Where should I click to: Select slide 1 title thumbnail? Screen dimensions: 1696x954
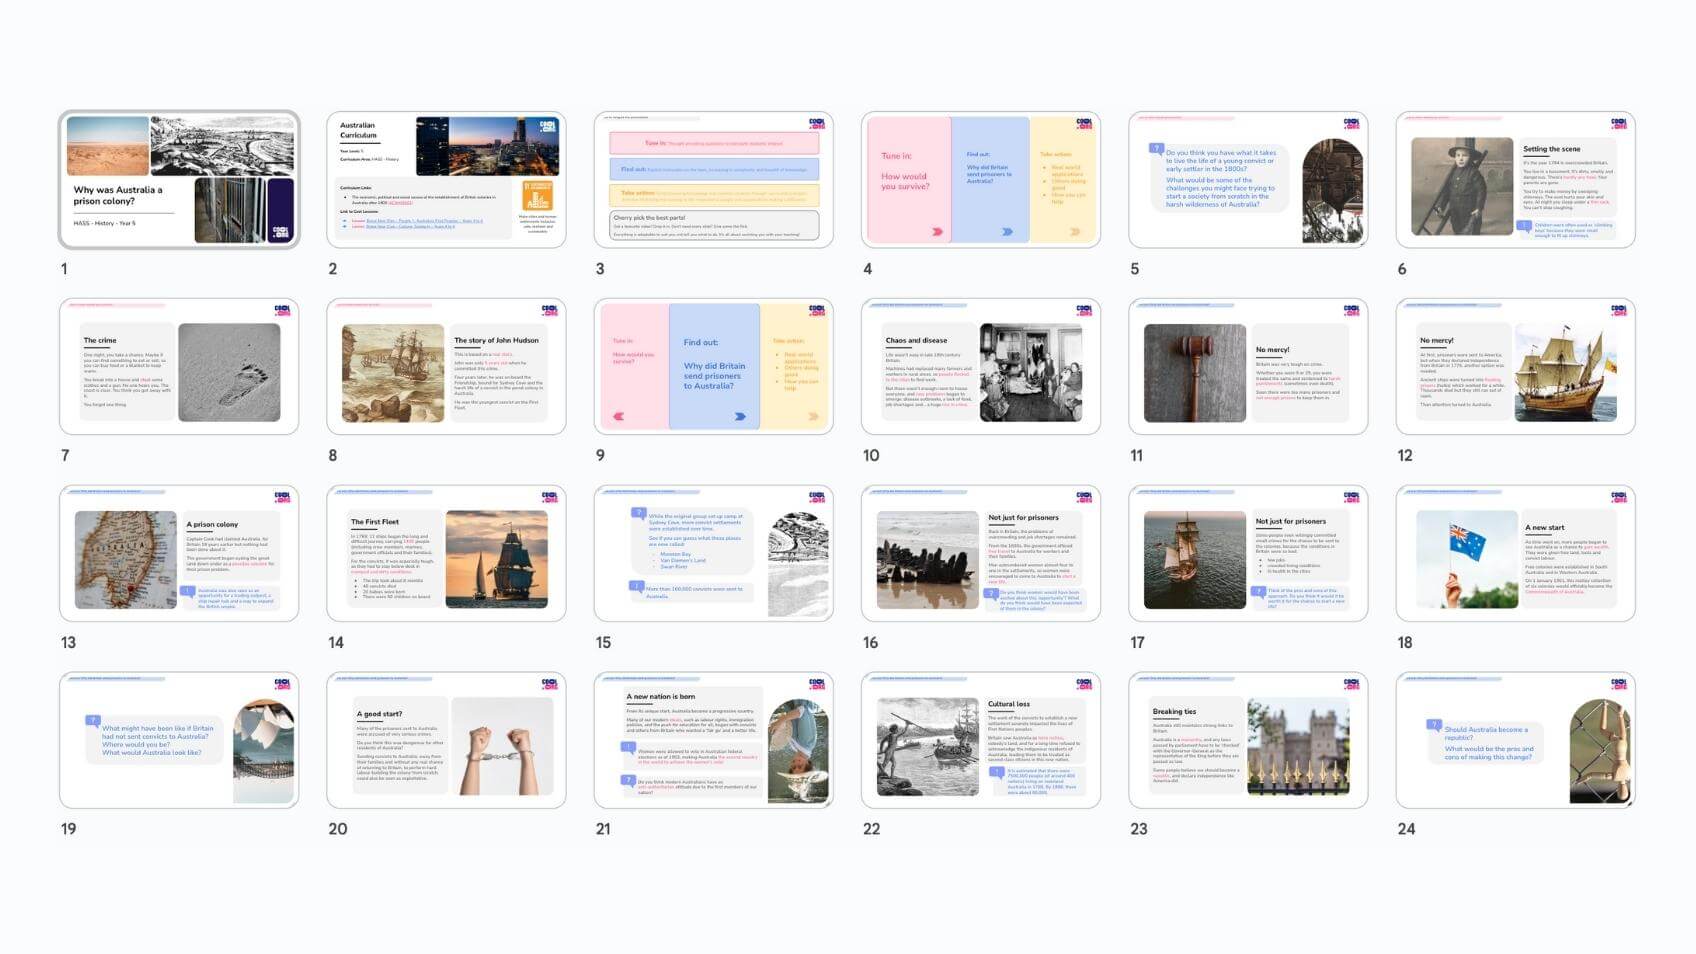point(179,180)
